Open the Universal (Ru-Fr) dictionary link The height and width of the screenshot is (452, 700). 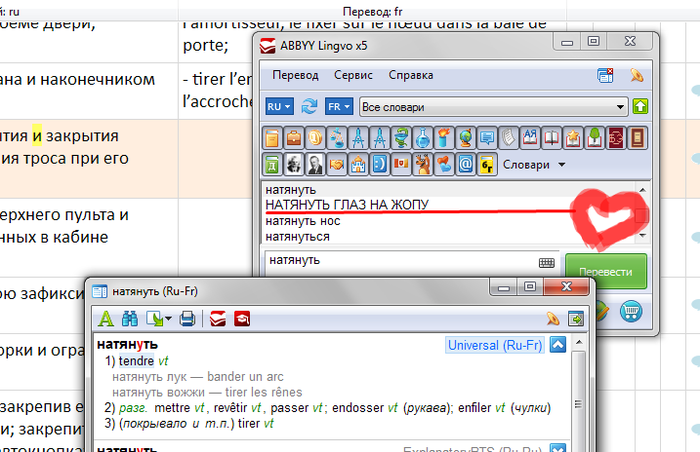point(495,345)
